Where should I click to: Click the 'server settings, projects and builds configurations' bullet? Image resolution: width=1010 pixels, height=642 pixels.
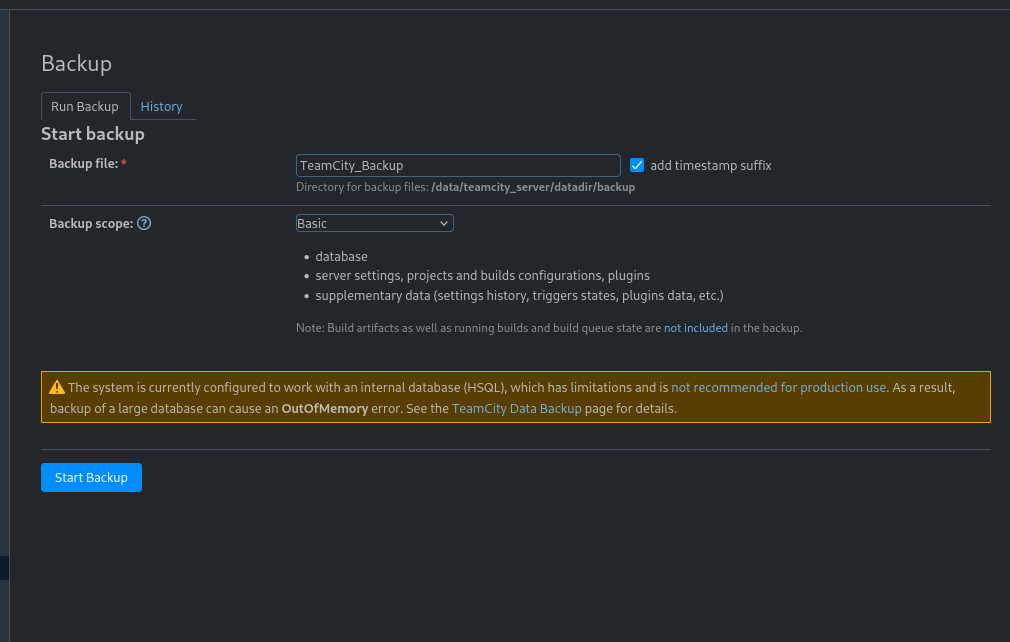pos(482,276)
